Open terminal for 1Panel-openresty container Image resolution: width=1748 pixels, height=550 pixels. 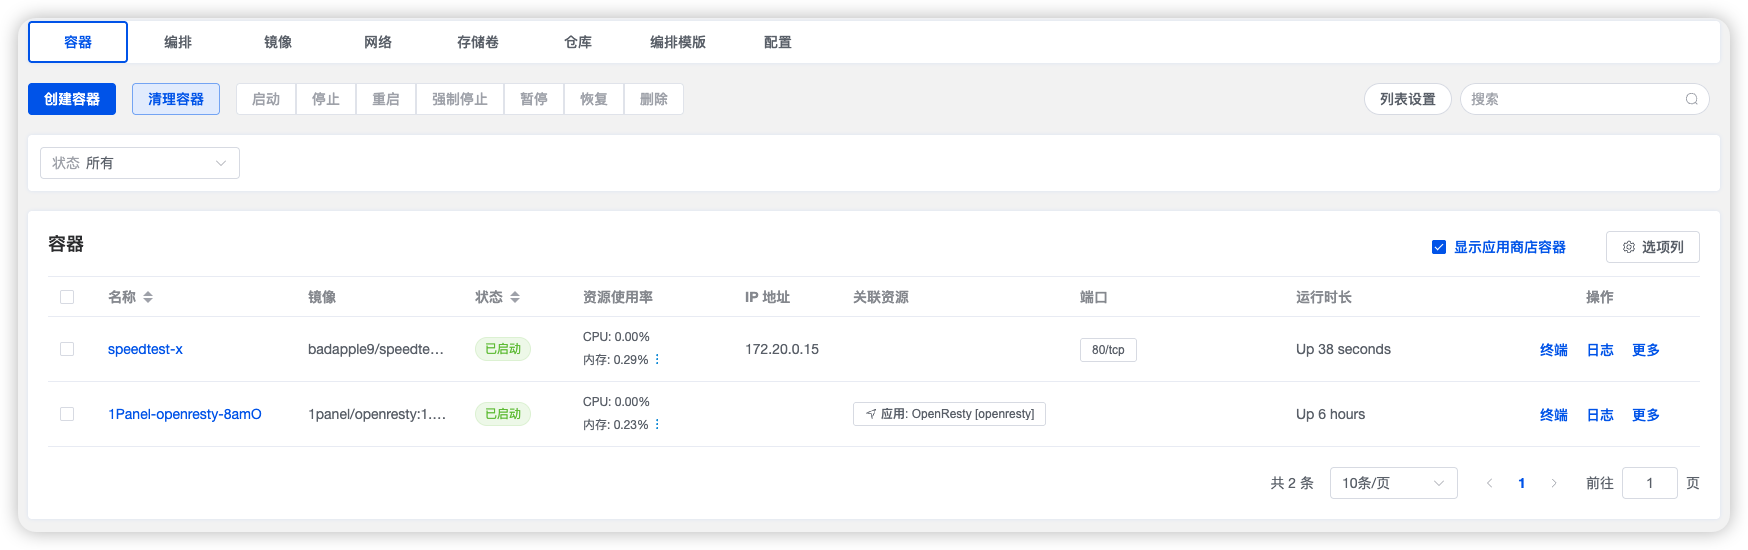[x=1553, y=415]
